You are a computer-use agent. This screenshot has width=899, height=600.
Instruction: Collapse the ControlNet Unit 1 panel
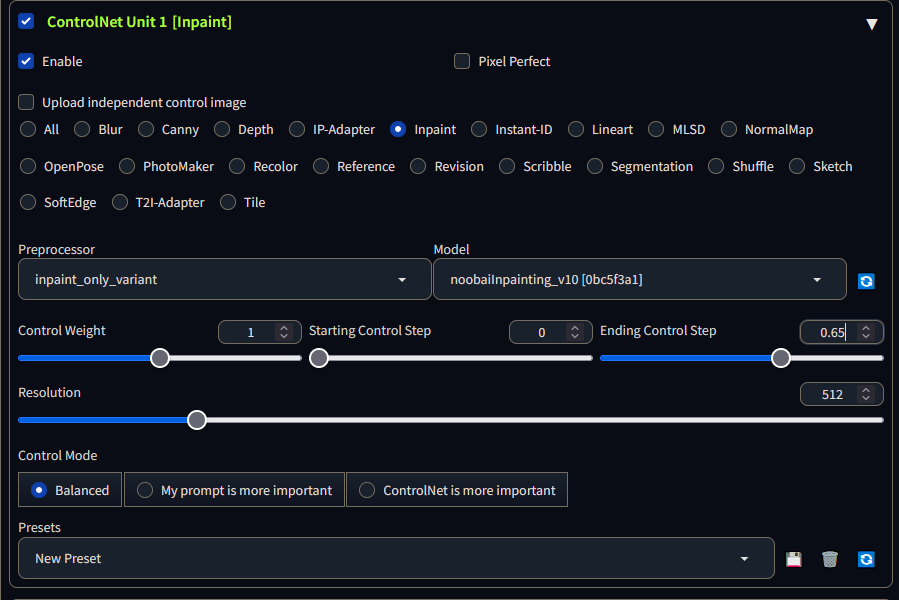click(x=871, y=24)
